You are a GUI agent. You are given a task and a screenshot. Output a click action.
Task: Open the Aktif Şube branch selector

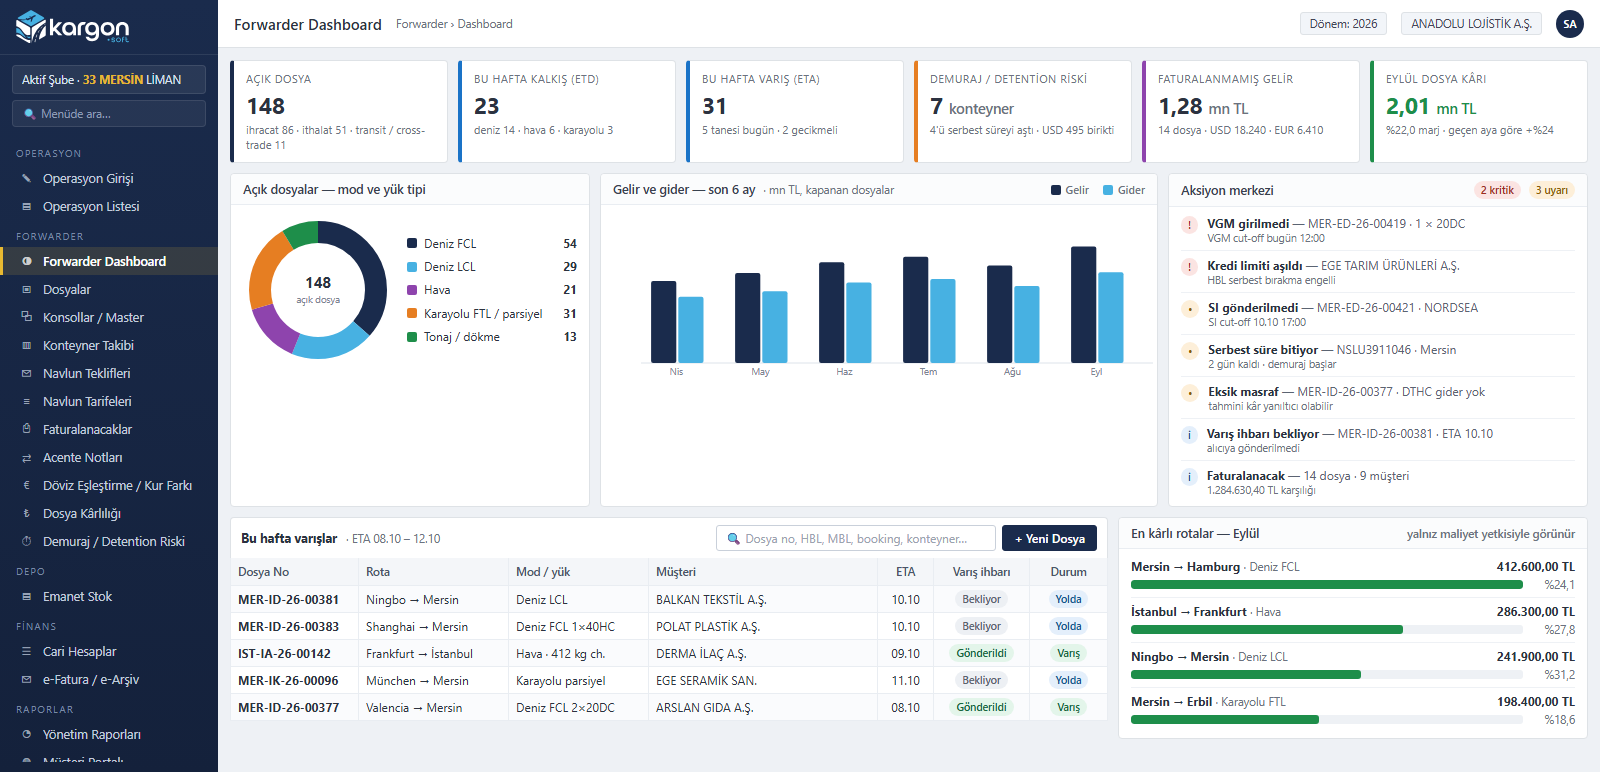[109, 80]
